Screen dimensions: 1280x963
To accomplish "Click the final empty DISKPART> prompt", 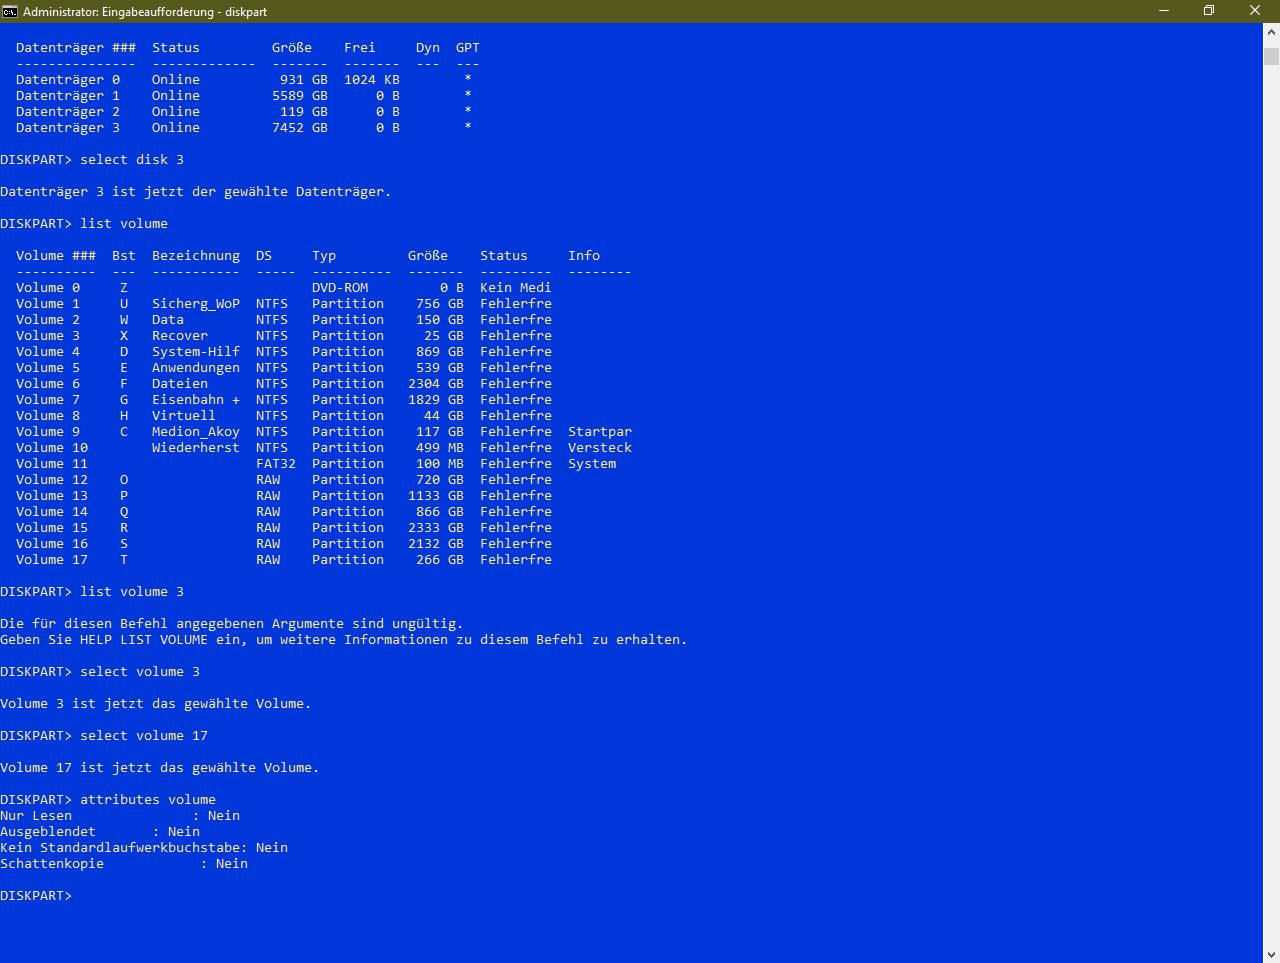I will 37,896.
